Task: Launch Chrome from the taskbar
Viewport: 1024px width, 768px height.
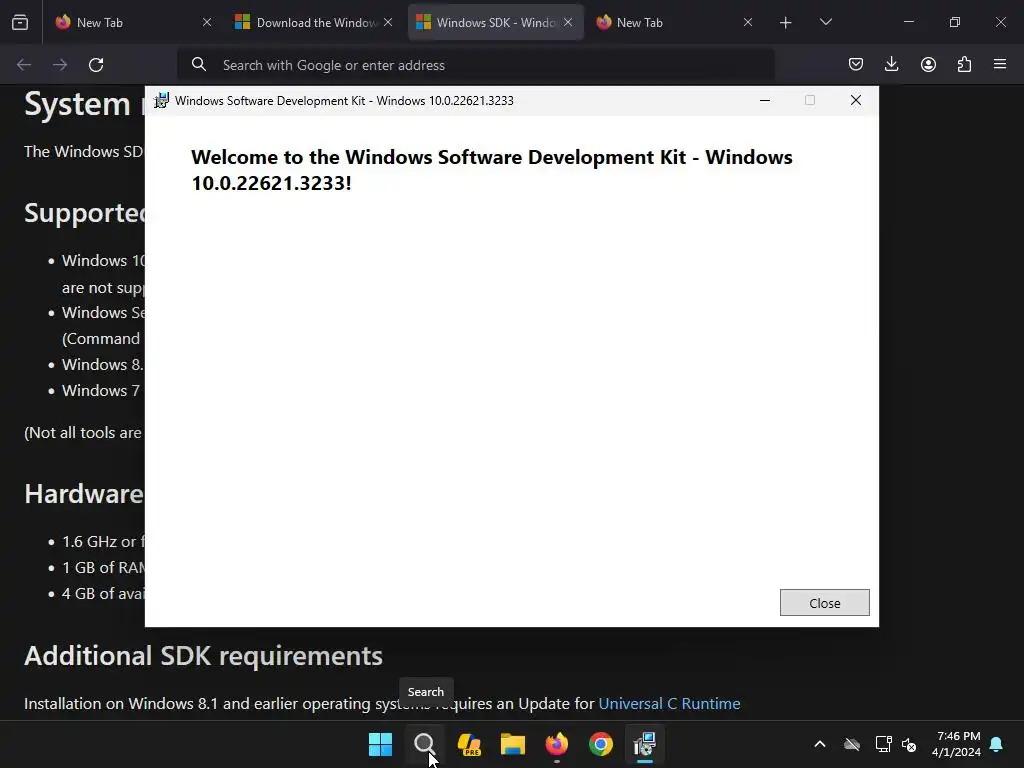Action: [x=601, y=744]
